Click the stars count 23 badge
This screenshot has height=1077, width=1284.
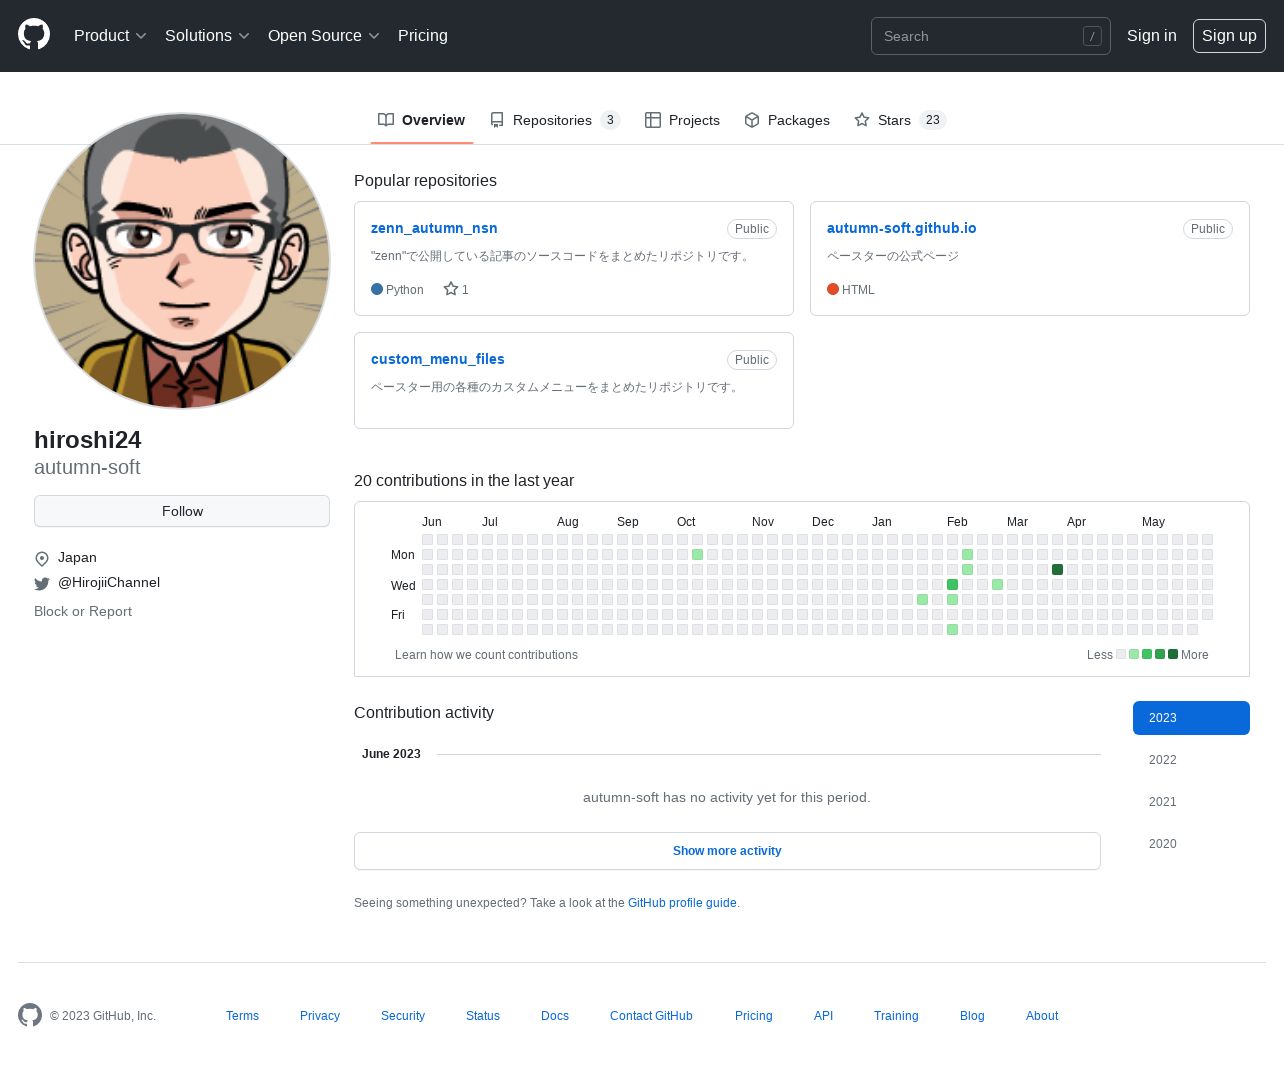pyautogui.click(x=933, y=120)
